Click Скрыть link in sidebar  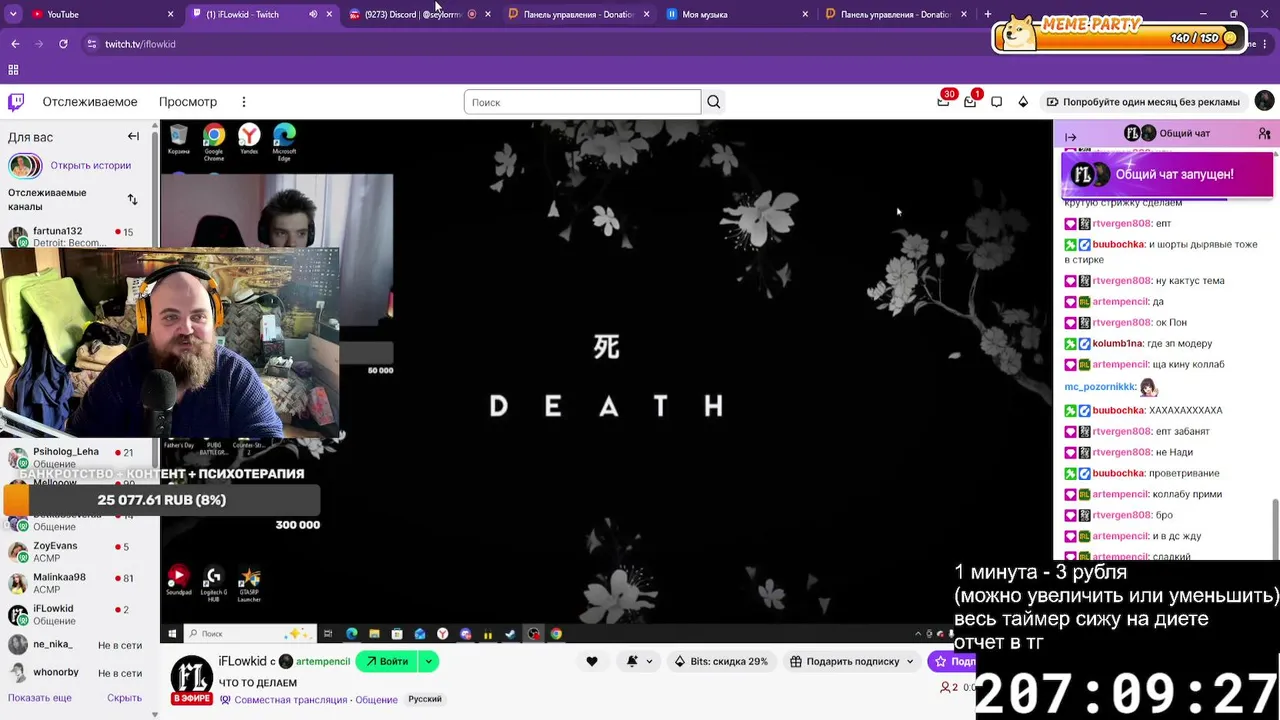coord(124,698)
